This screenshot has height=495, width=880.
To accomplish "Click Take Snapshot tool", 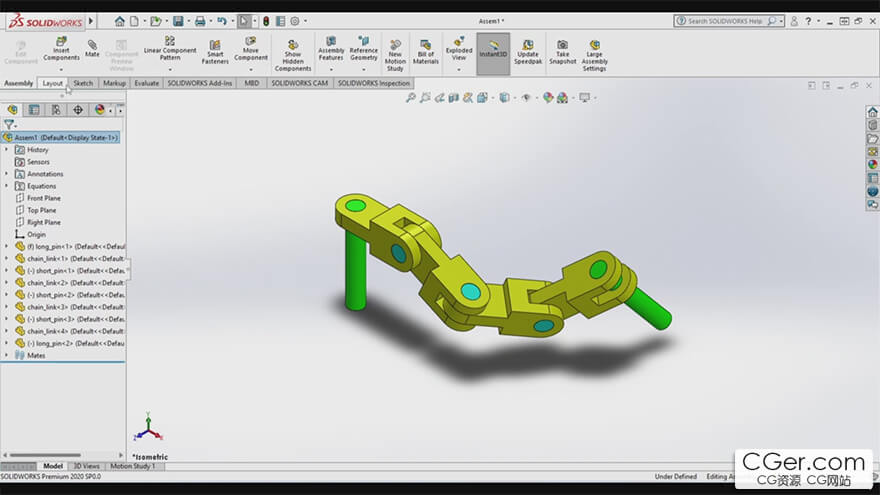I will 563,52.
